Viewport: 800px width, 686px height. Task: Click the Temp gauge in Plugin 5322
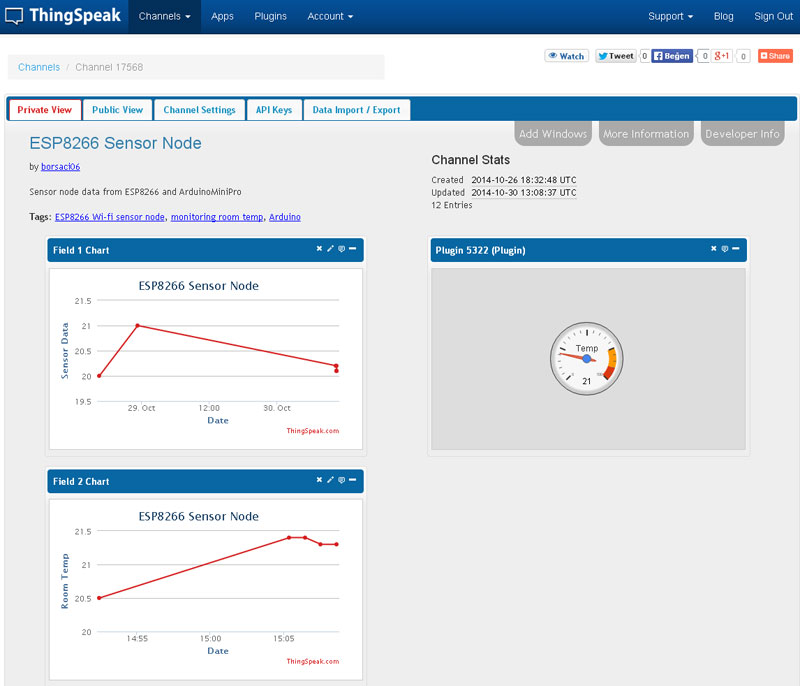click(x=587, y=359)
